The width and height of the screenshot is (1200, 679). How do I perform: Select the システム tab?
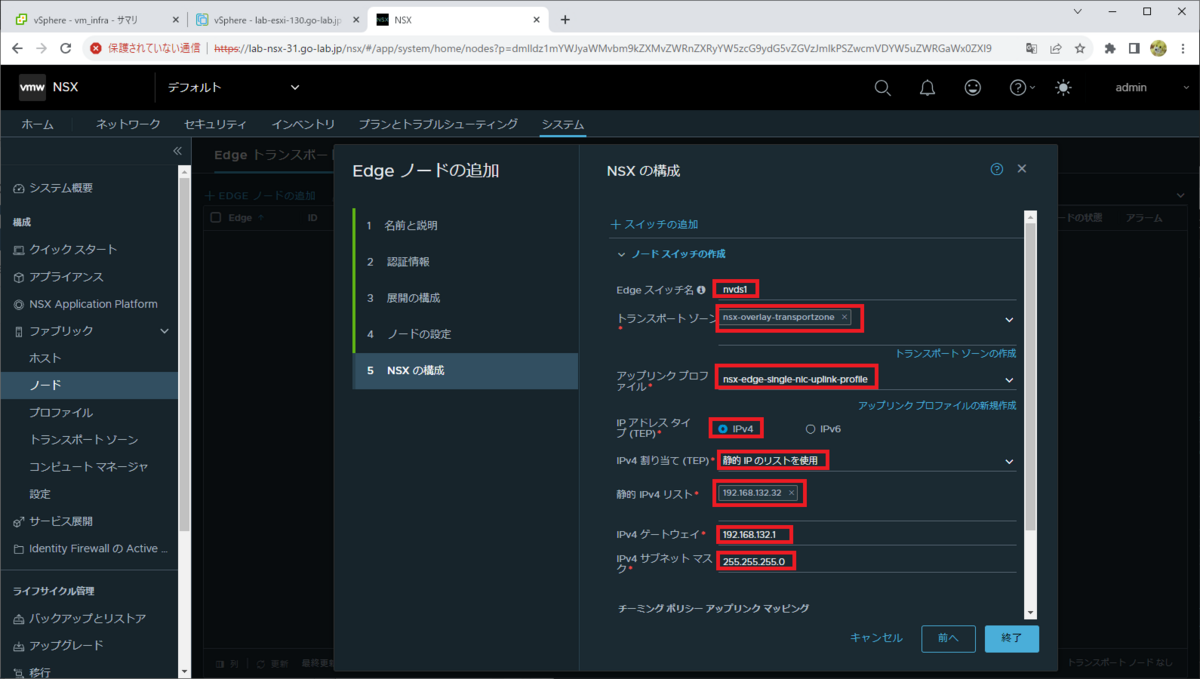pos(562,125)
